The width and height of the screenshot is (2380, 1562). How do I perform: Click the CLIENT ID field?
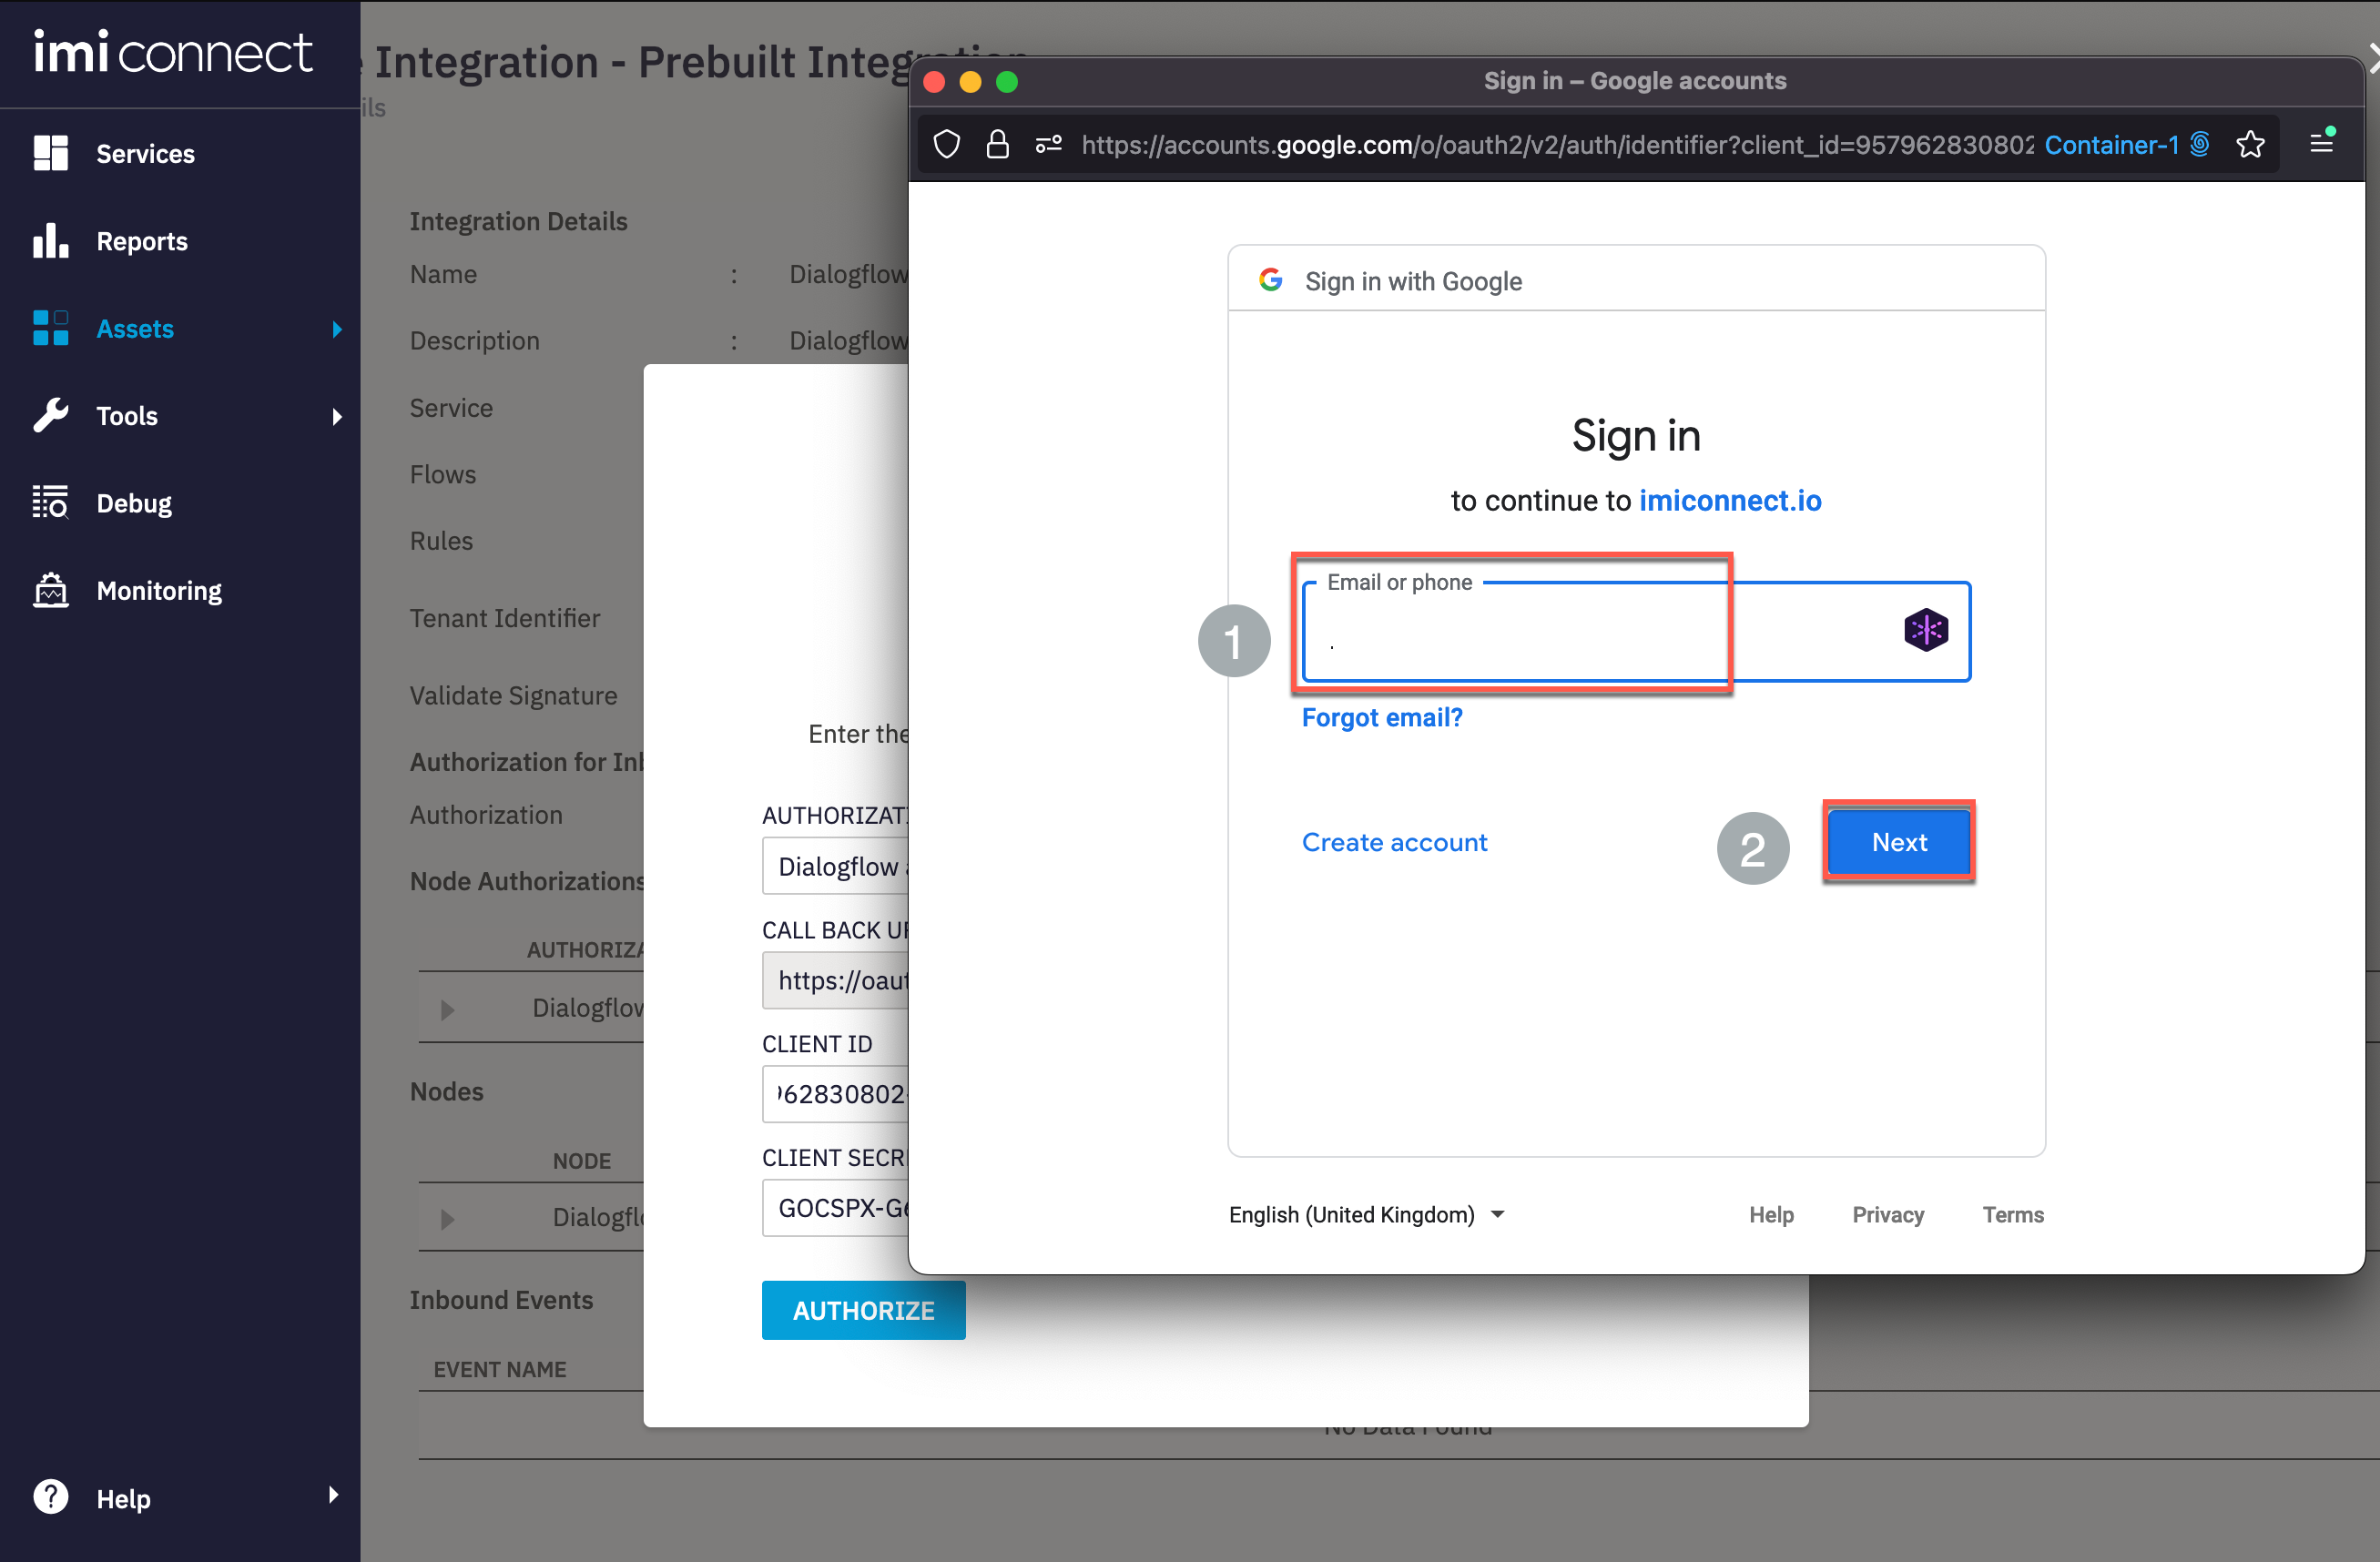pyautogui.click(x=836, y=1094)
